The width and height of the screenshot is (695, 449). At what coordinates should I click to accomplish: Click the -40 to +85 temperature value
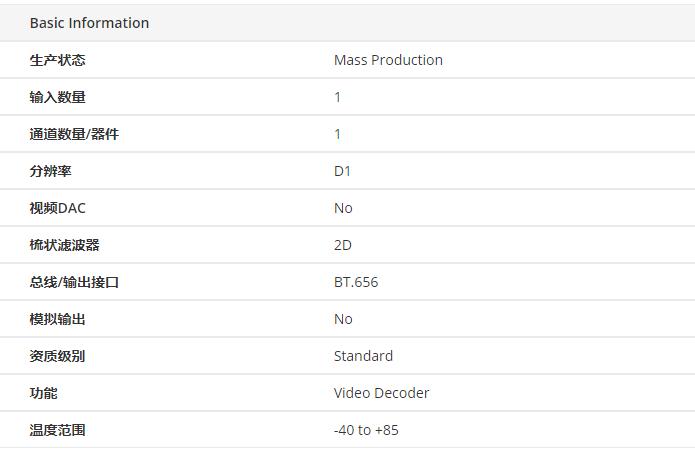pos(366,430)
